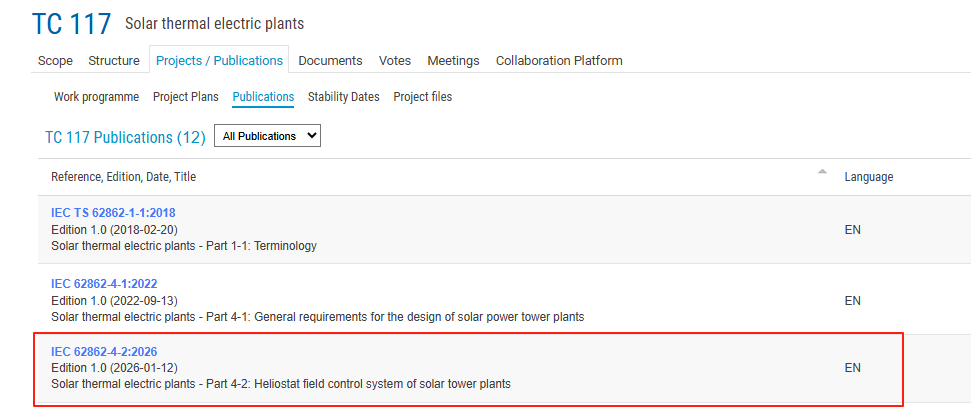Open the Project files sub-tab

[x=422, y=97]
